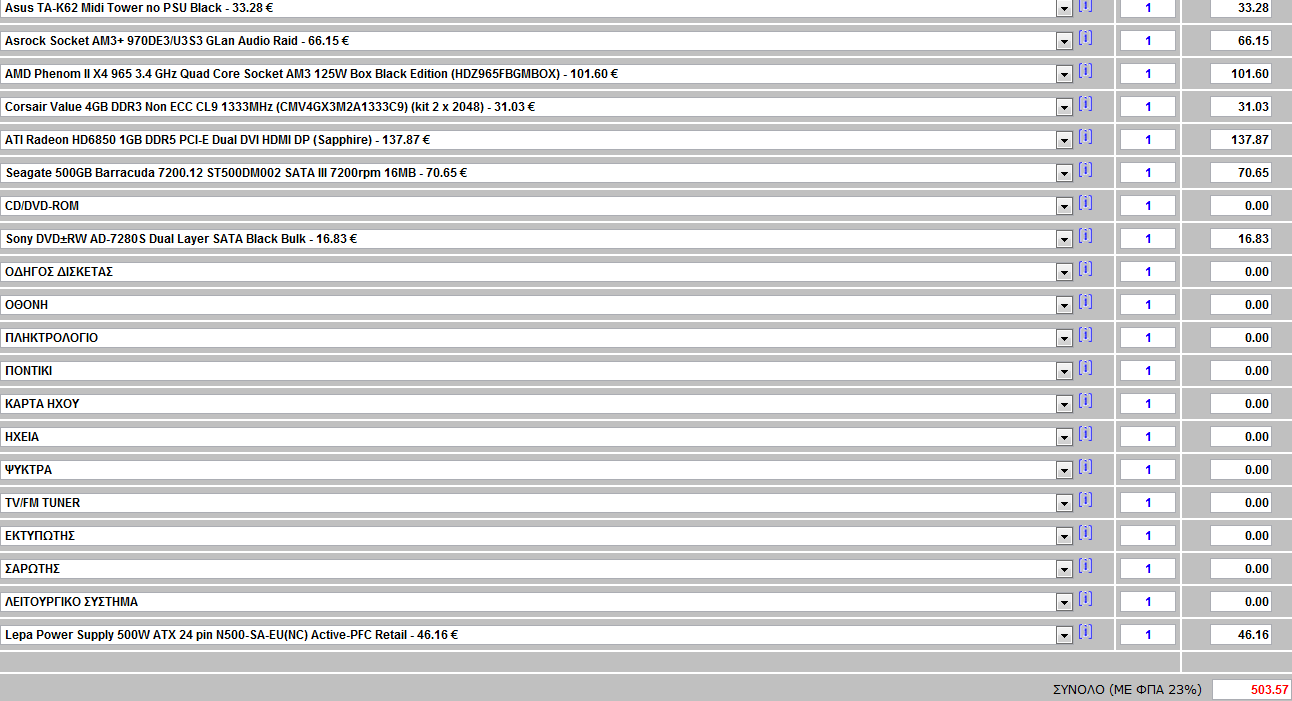Show info for AMD Phenom II X4 965
This screenshot has width=1292, height=701.
tap(1085, 71)
